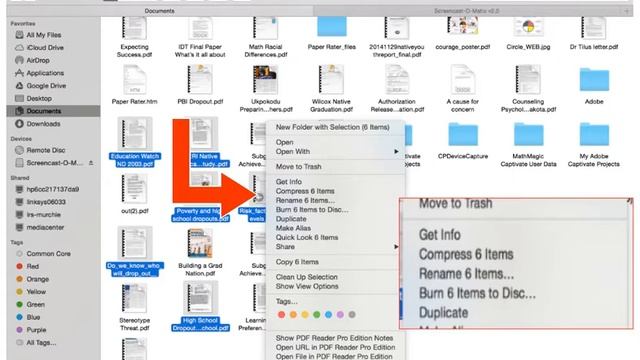Select Wilcox Native Graduation.pdf file
640x360 pixels.
click(x=331, y=80)
